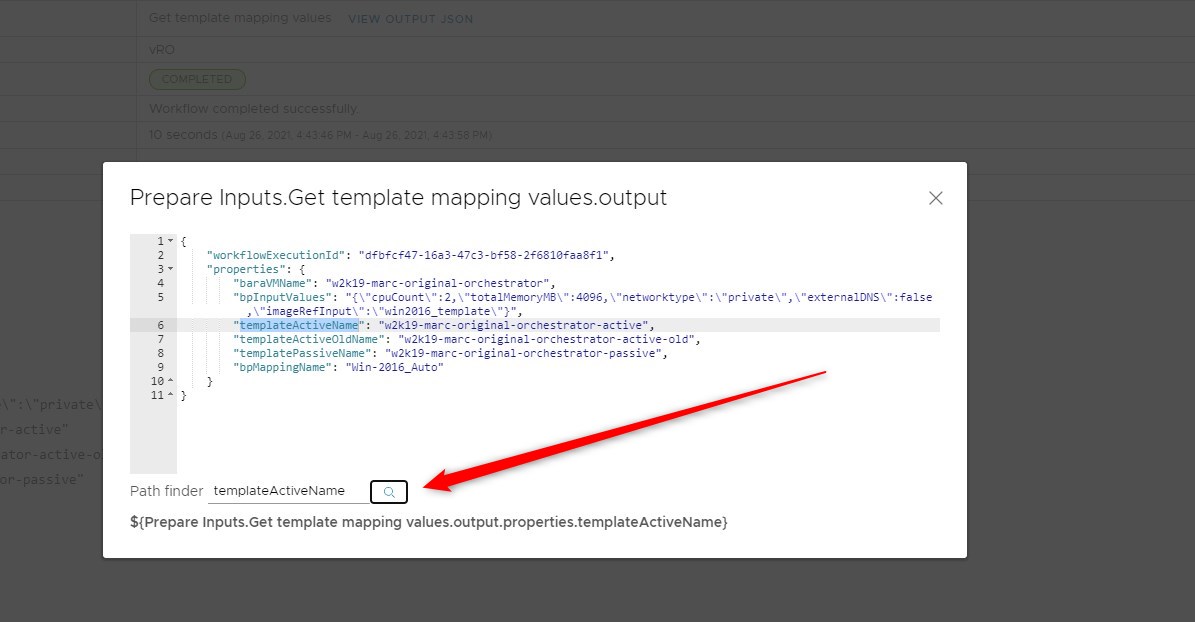Collapse the "properties" block fold arrow

171,269
